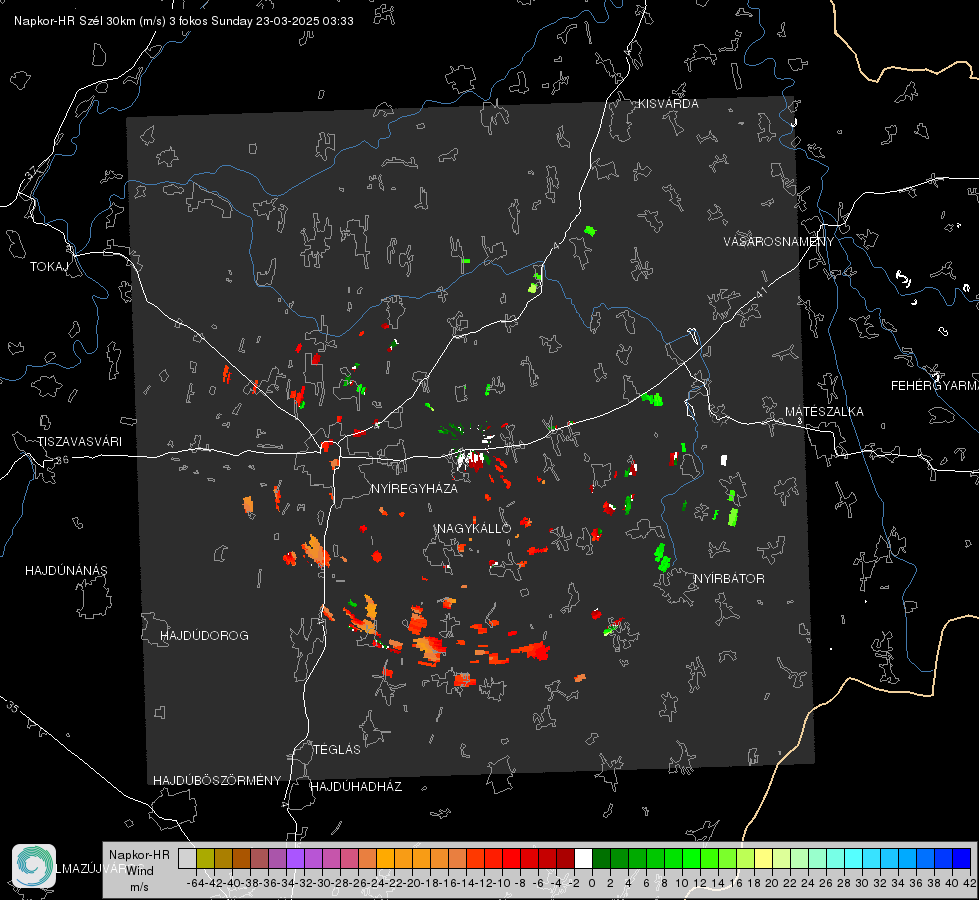The width and height of the screenshot is (979, 900).
Task: Click the m/s unit label in the legend
Action: (139, 887)
